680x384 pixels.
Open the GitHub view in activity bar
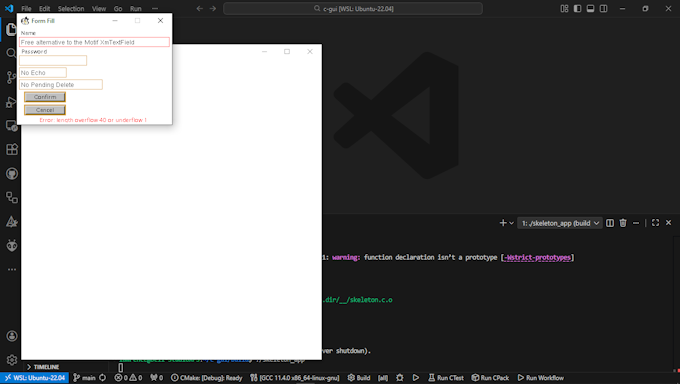pyautogui.click(x=12, y=174)
